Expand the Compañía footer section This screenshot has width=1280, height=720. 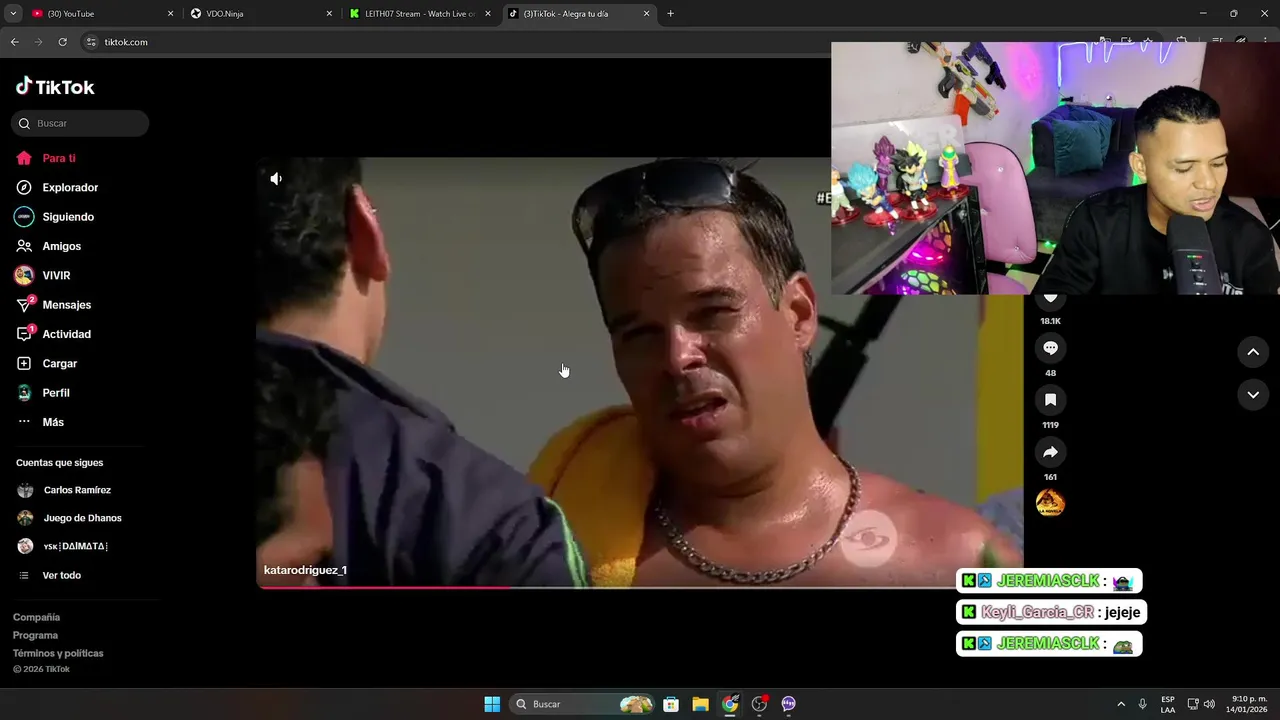(36, 617)
